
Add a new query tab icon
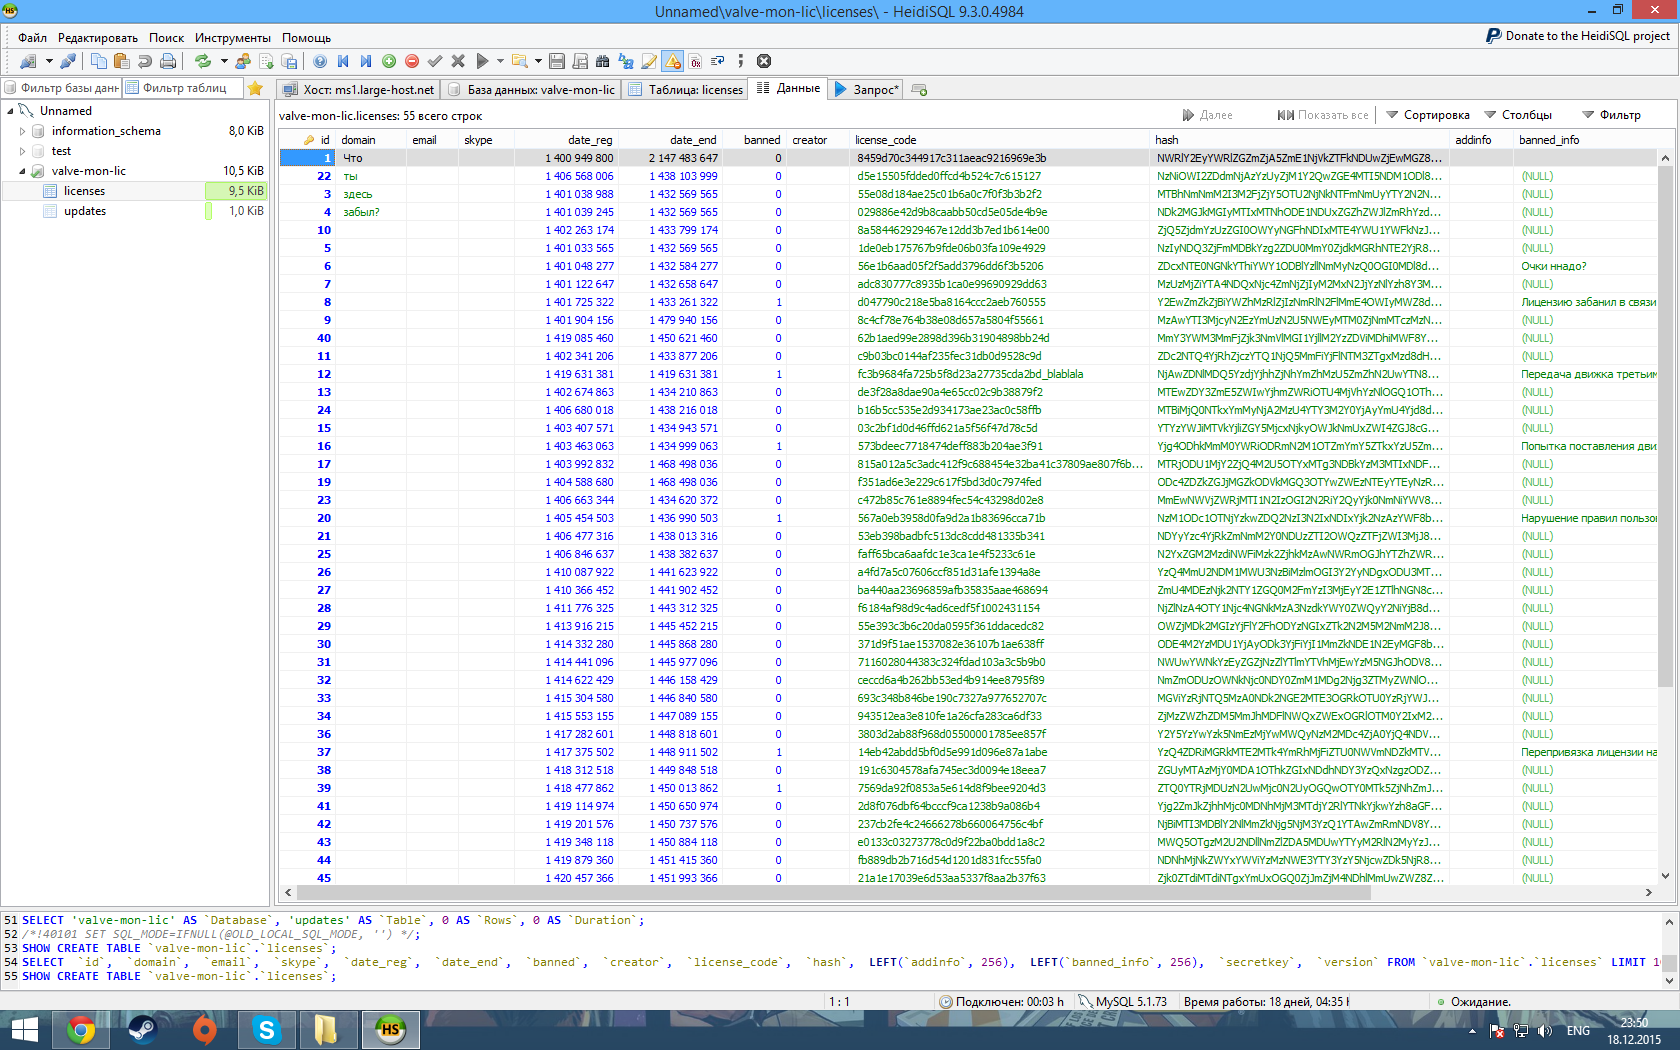point(920,90)
